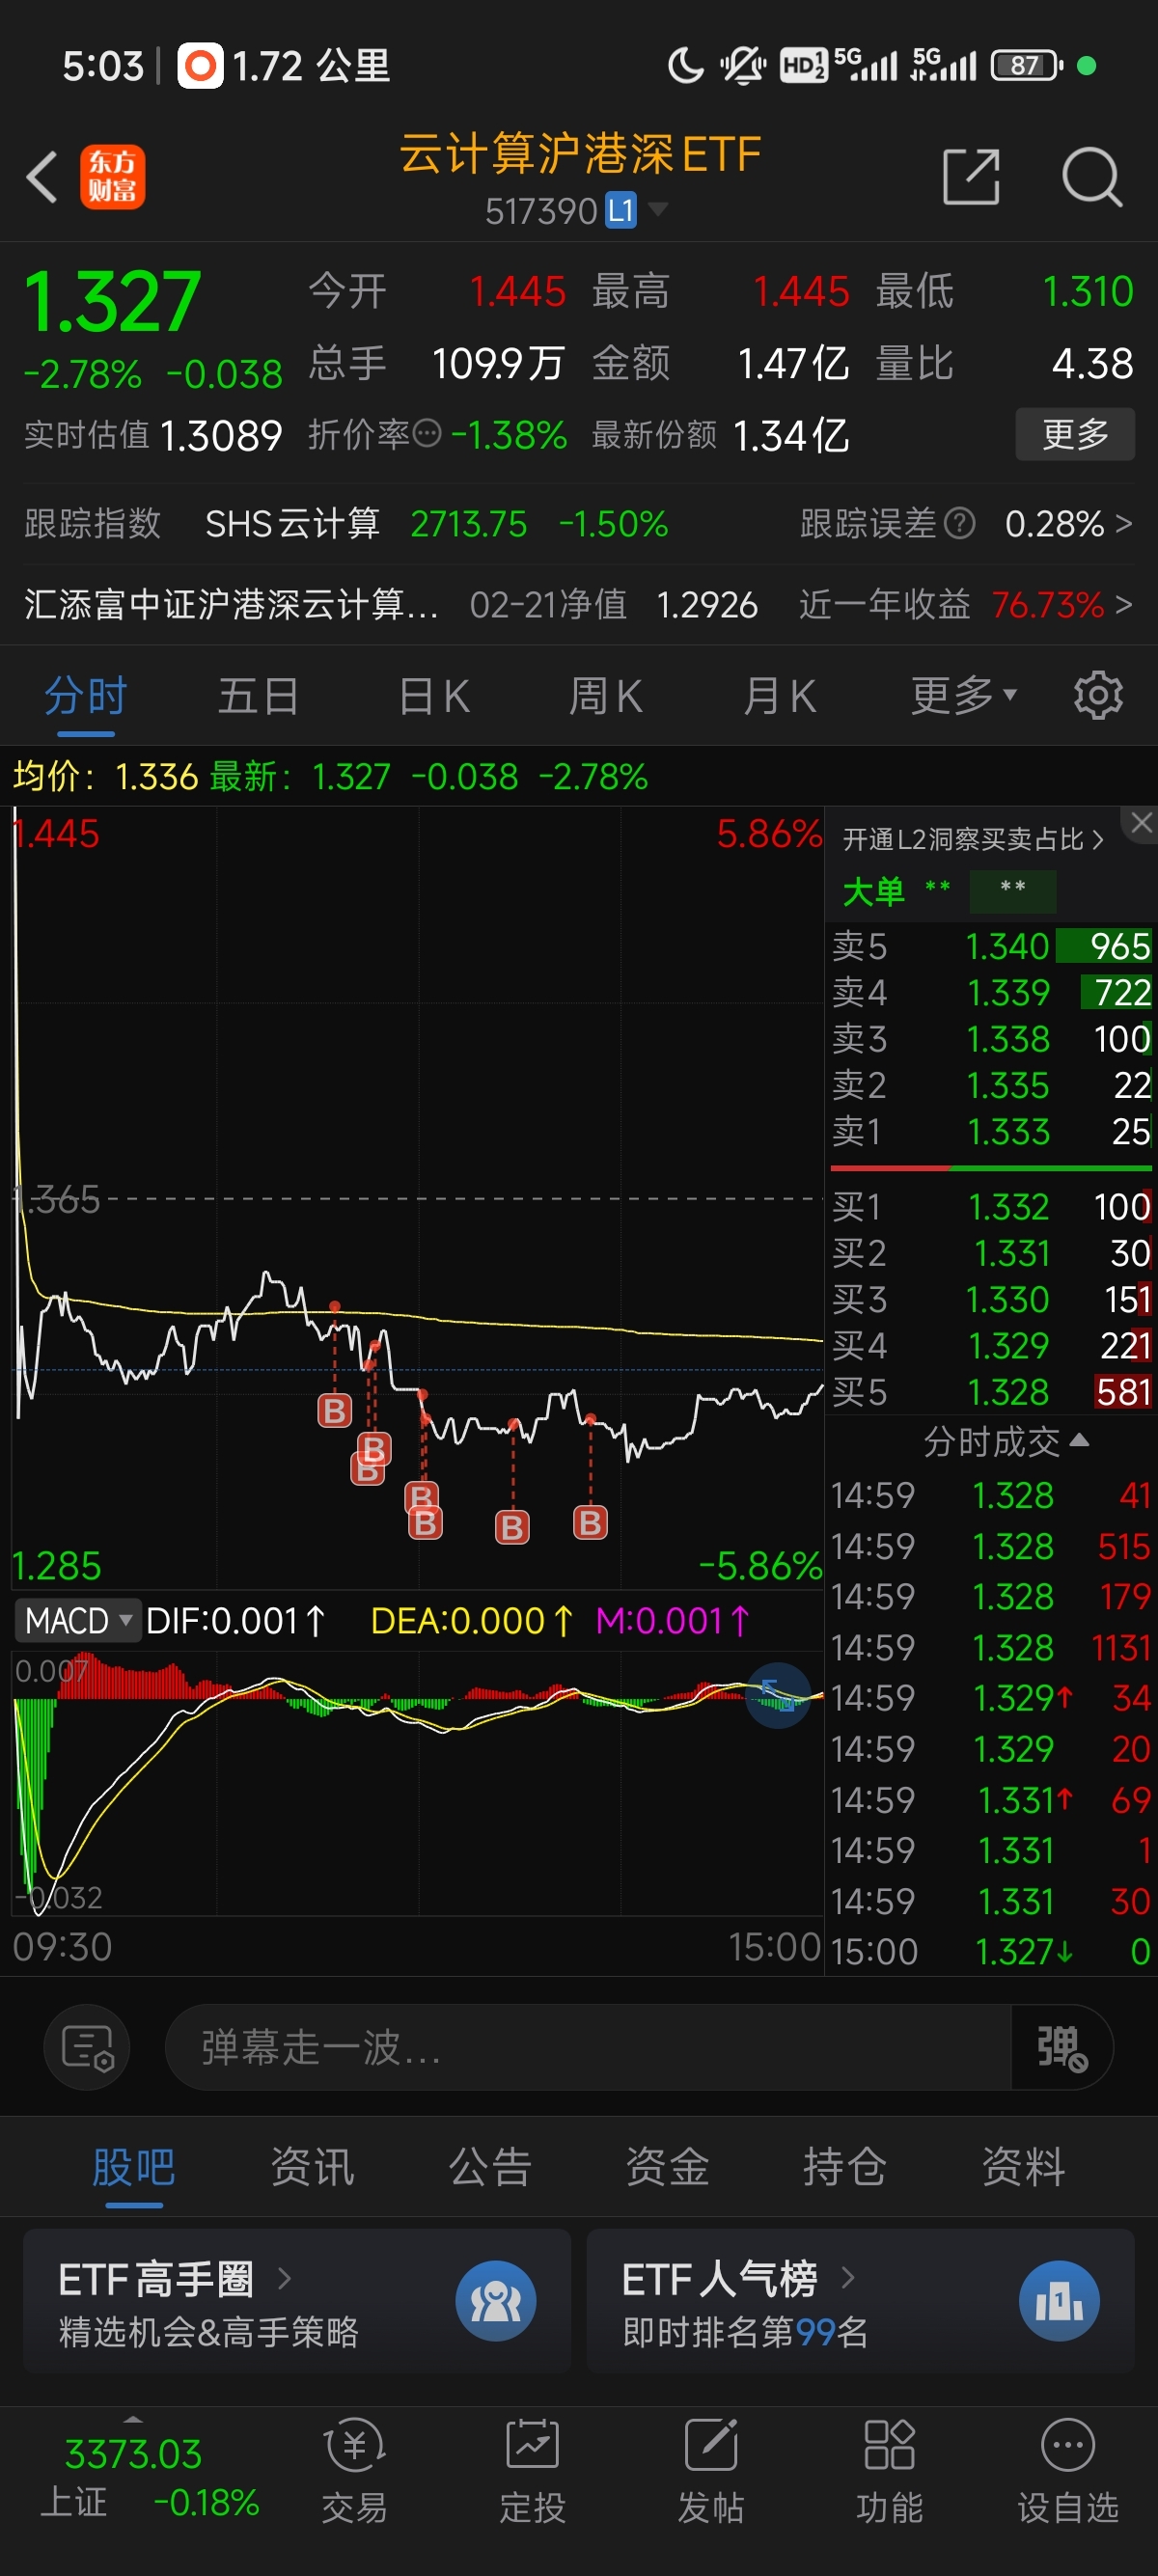The height and width of the screenshot is (2576, 1158).
Task: Tap the large price 1.327
Action: 112,301
